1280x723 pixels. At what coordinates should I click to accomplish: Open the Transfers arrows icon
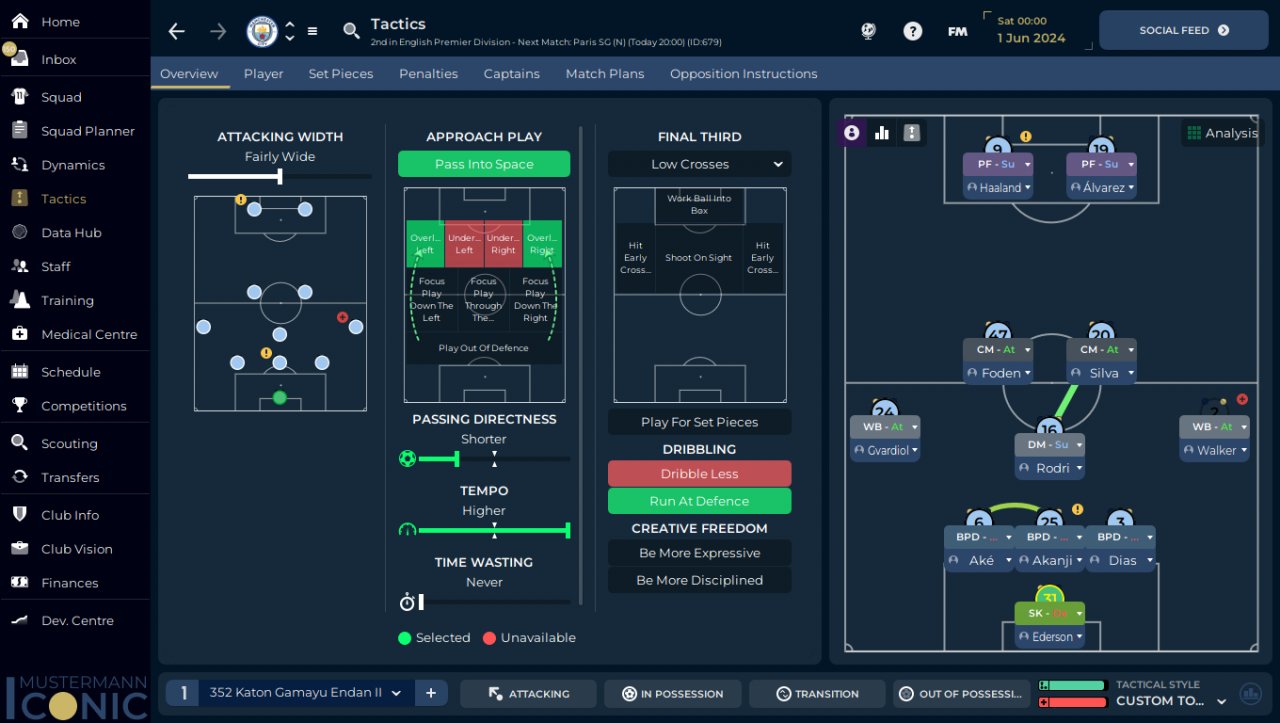(x=19, y=477)
